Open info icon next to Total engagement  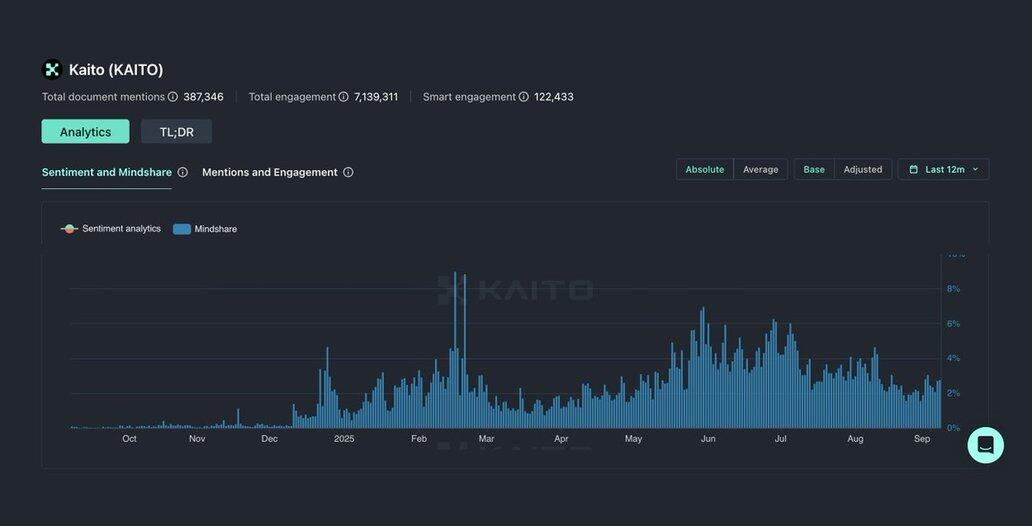tap(344, 97)
